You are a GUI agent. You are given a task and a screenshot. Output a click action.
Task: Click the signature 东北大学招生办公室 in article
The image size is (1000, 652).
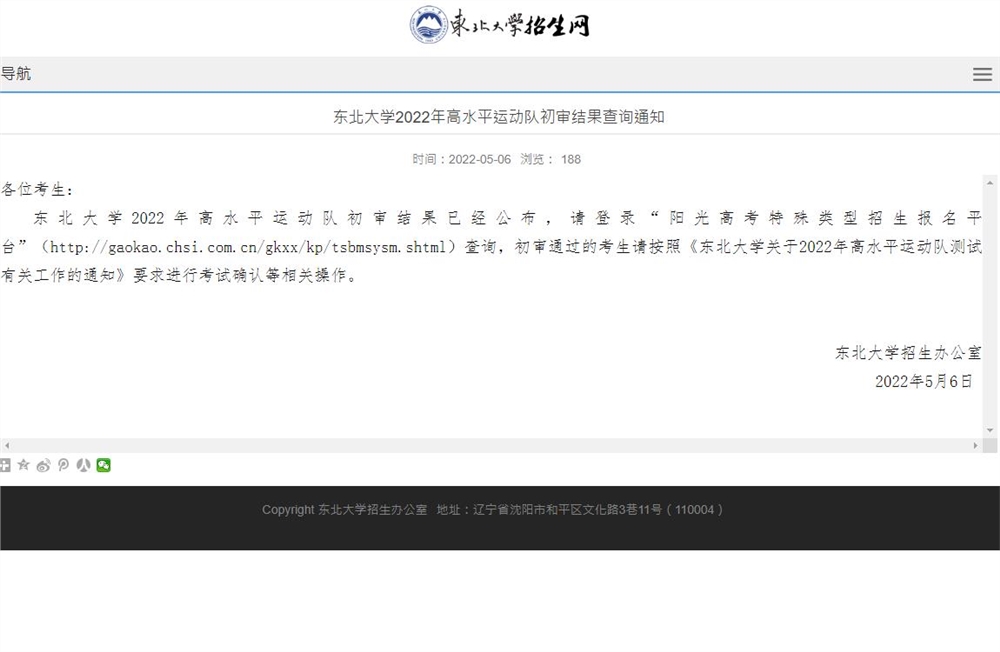908,353
